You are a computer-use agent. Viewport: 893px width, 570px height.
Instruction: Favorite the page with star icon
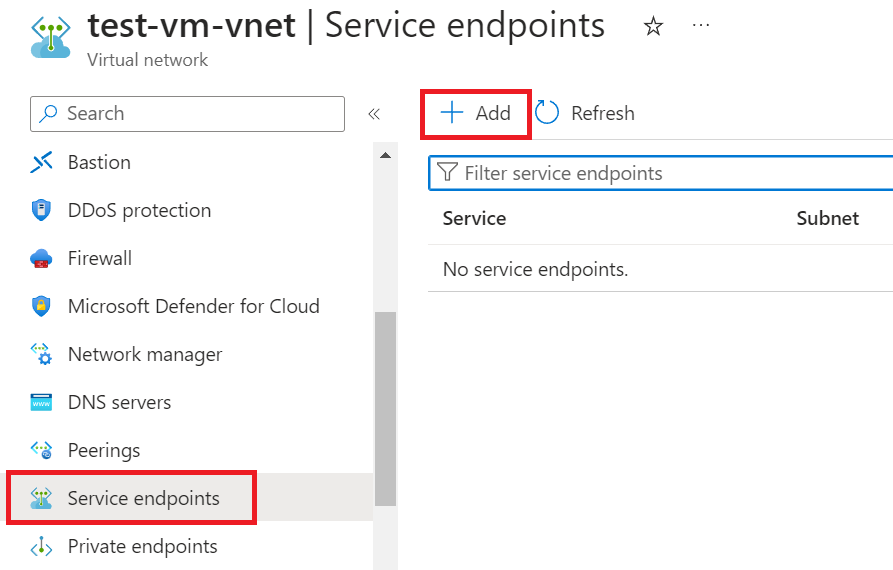653,27
